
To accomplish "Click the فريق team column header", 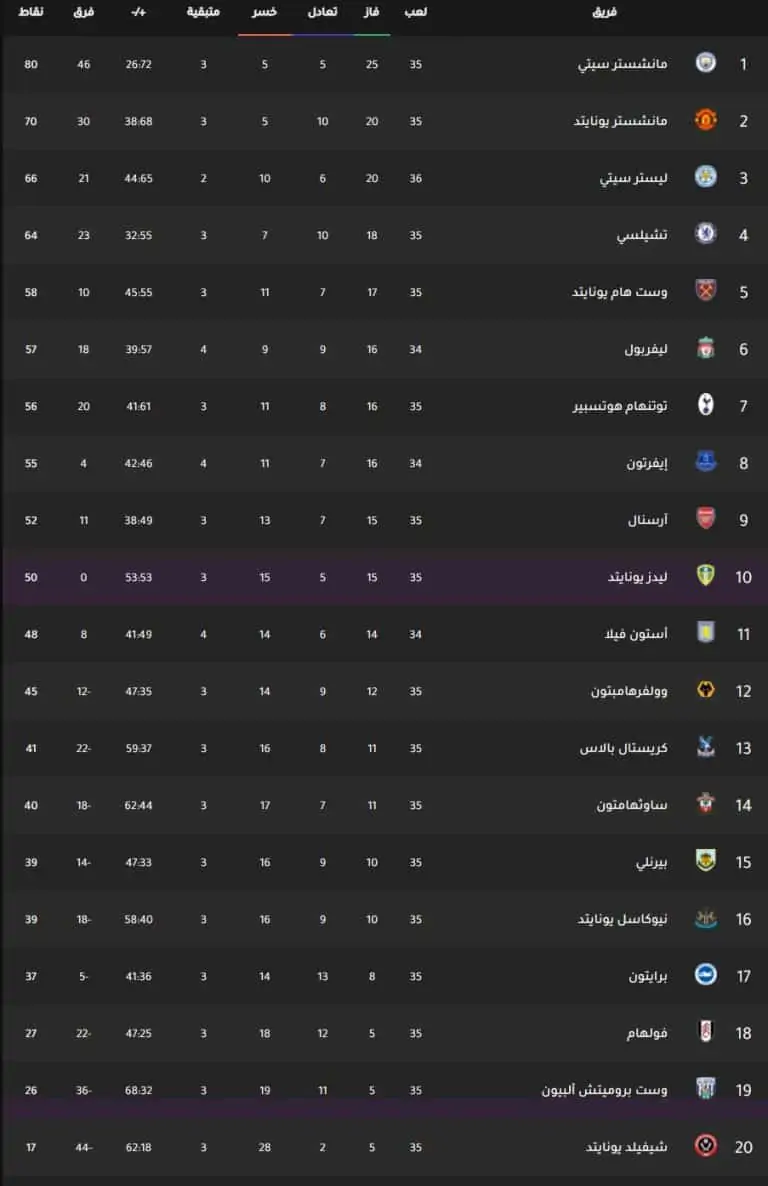I will click(605, 11).
